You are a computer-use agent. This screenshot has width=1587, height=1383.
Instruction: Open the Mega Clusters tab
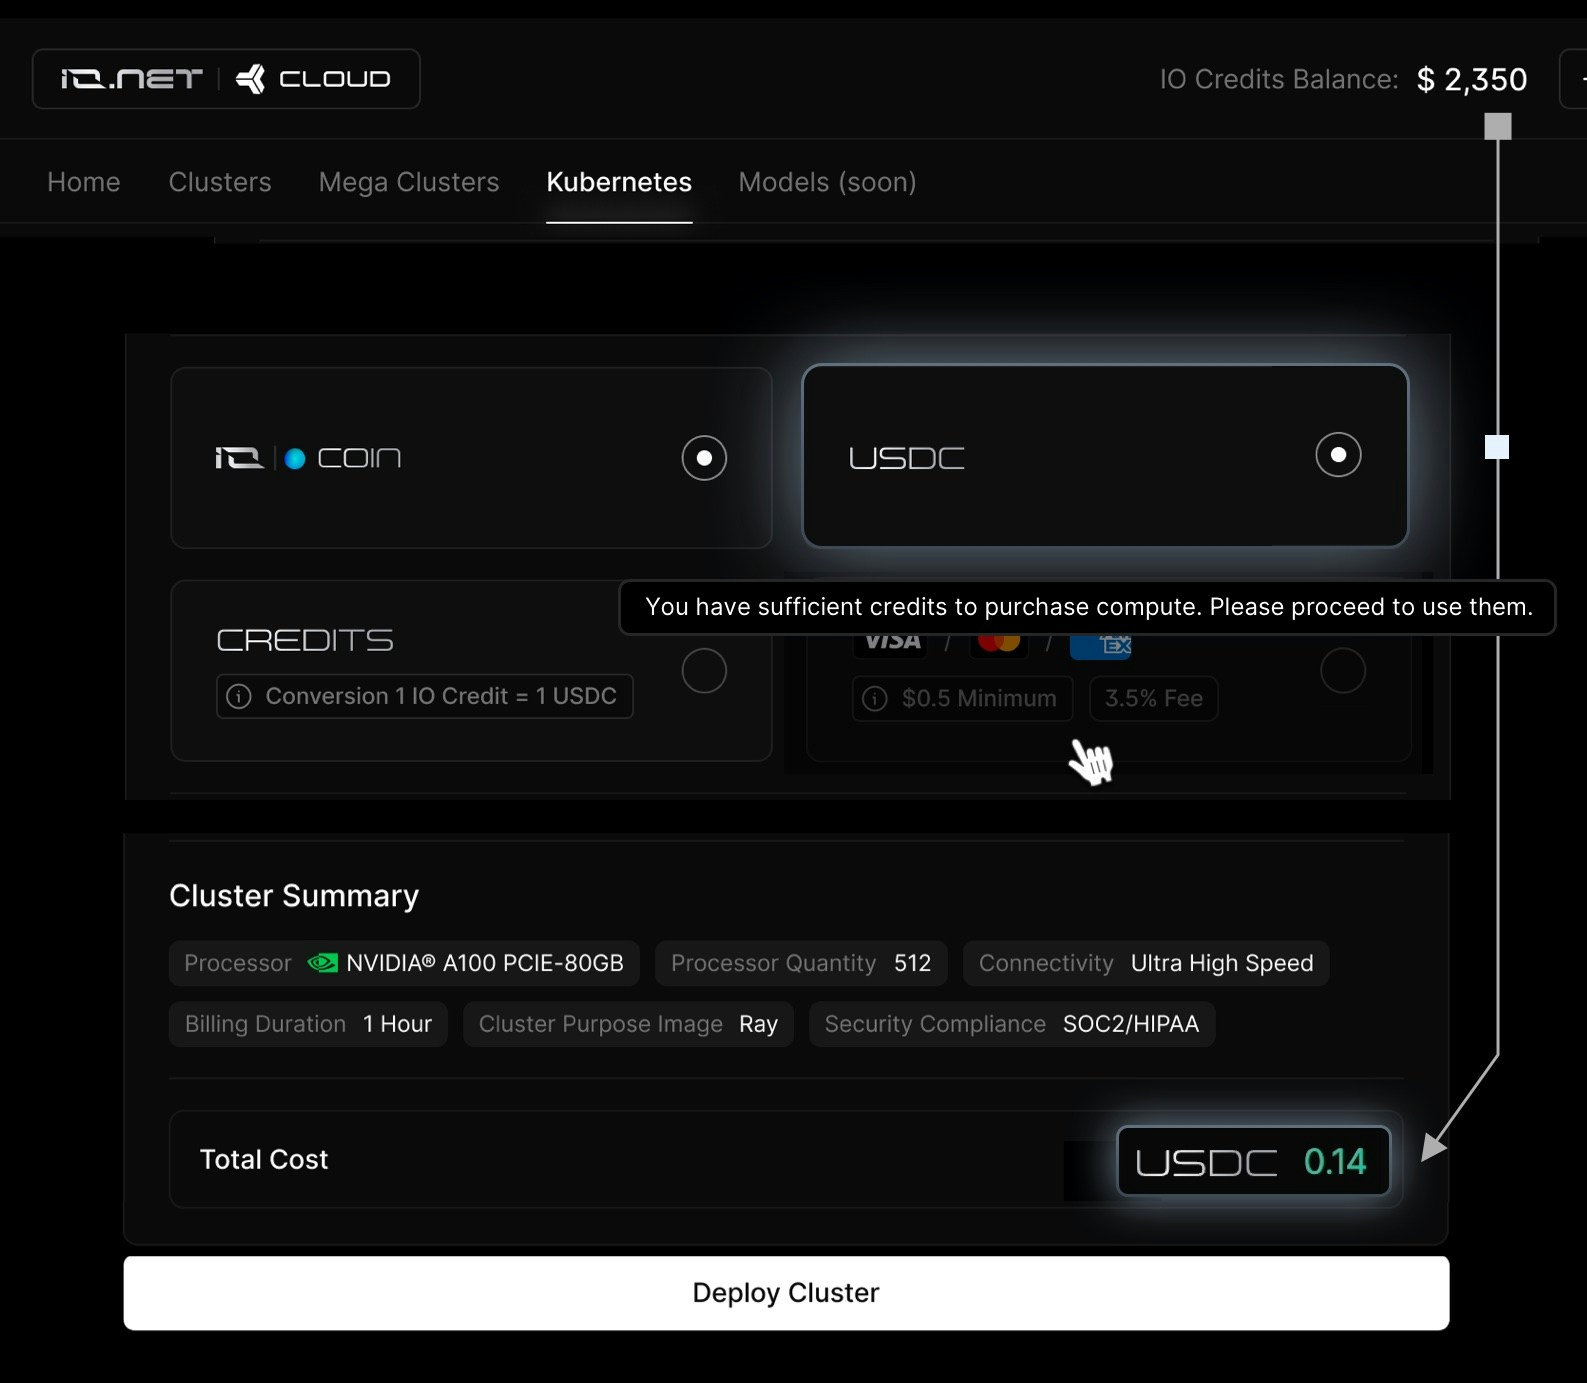[x=409, y=182]
